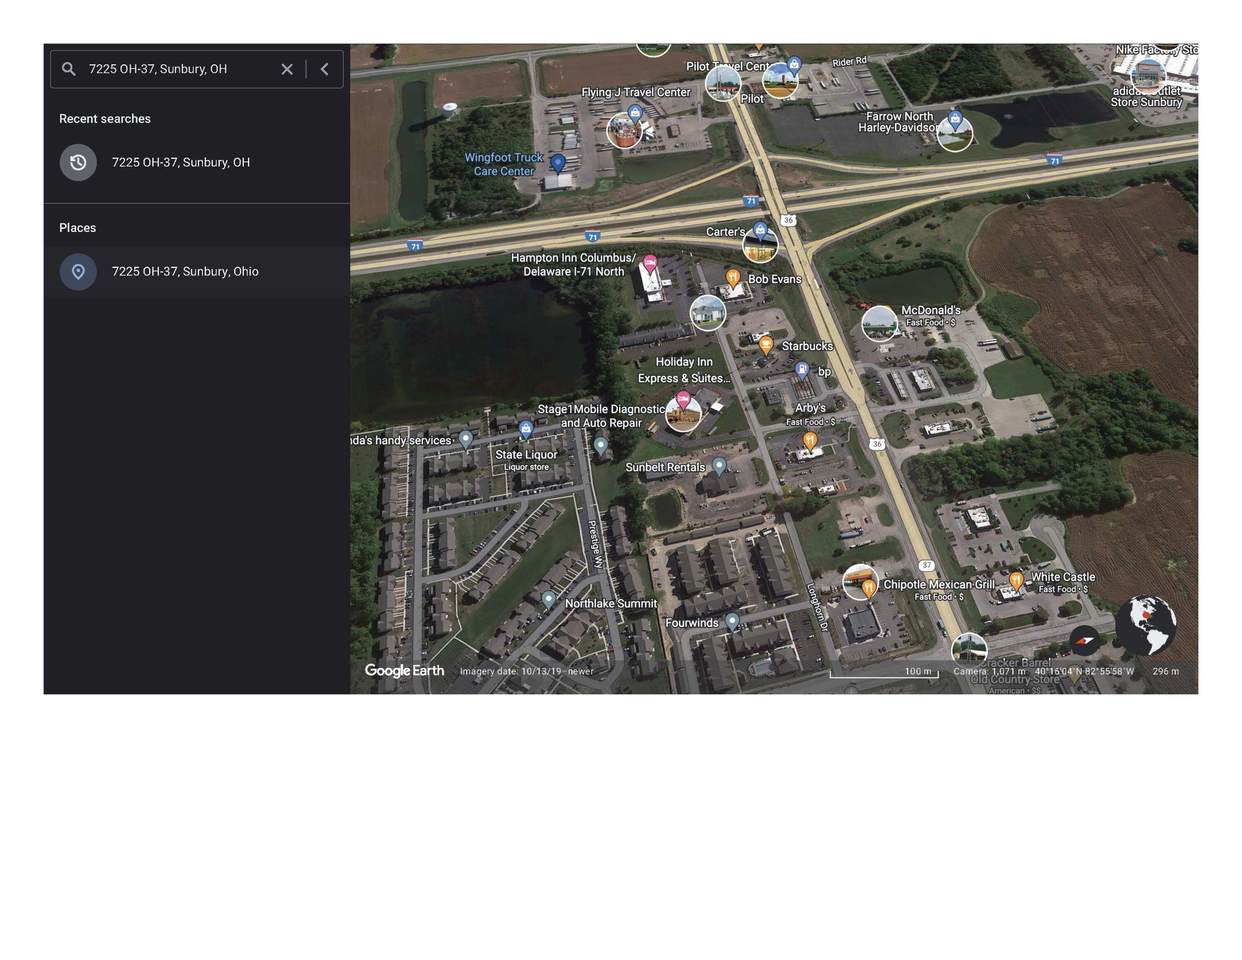The image size is (1242, 960).
Task: Click the adidas Outlet Store Sunbury photo marker
Action: click(1149, 74)
